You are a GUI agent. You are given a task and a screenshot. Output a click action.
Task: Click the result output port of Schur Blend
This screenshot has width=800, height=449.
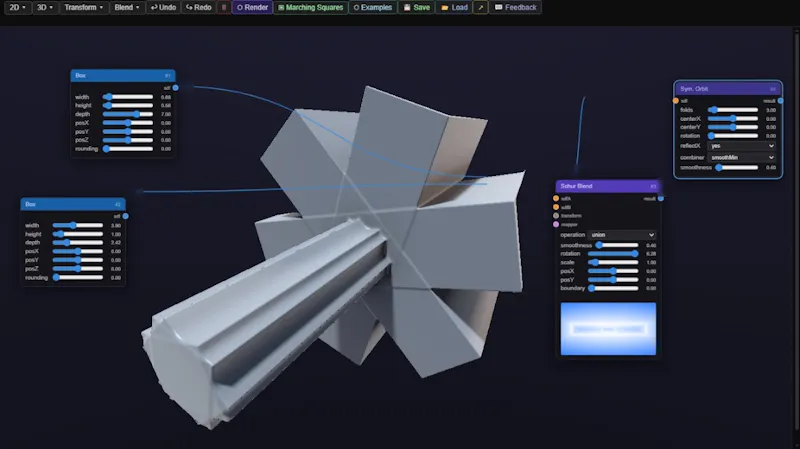tap(661, 198)
